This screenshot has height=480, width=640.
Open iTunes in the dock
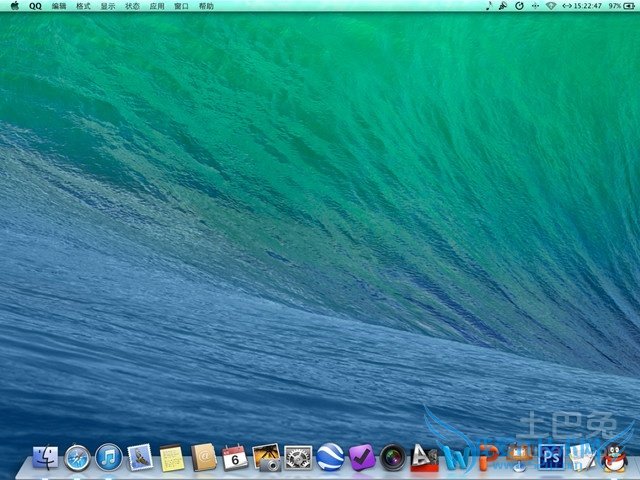[x=109, y=458]
